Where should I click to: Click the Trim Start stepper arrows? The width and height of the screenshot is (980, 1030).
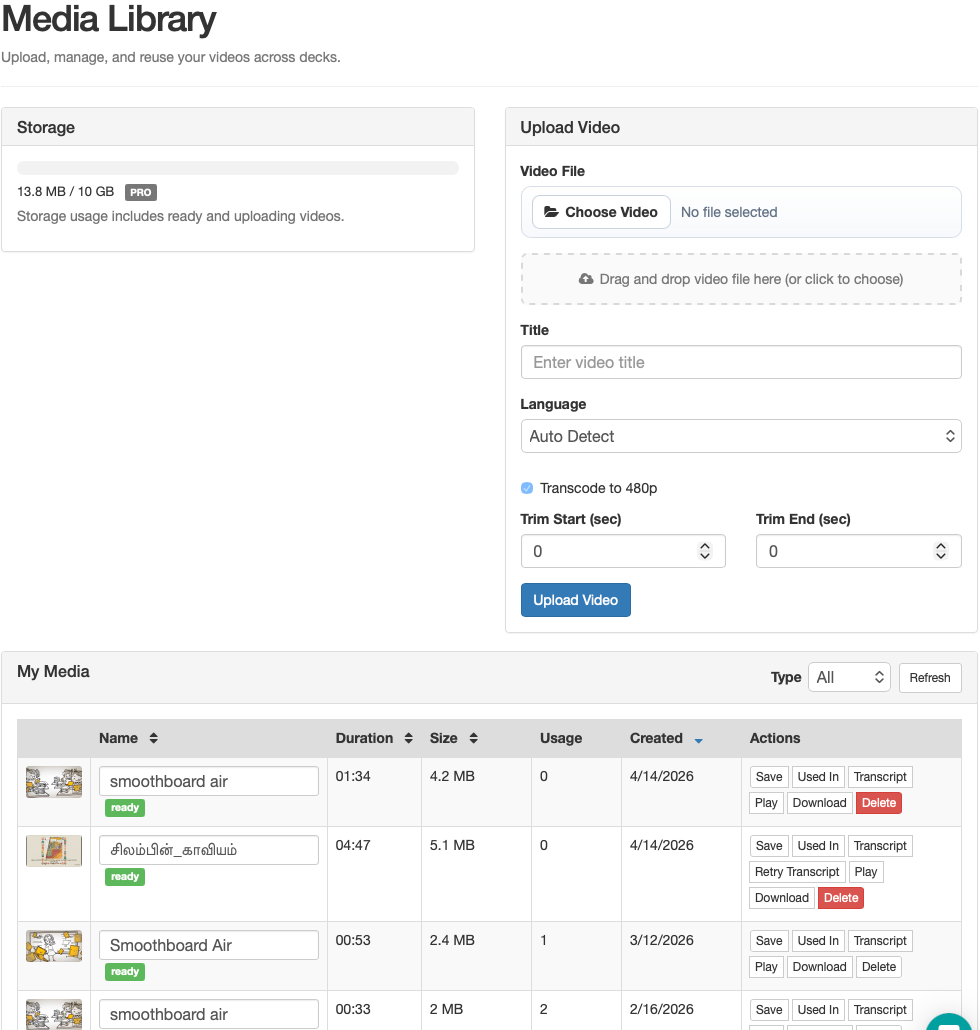pyautogui.click(x=704, y=551)
